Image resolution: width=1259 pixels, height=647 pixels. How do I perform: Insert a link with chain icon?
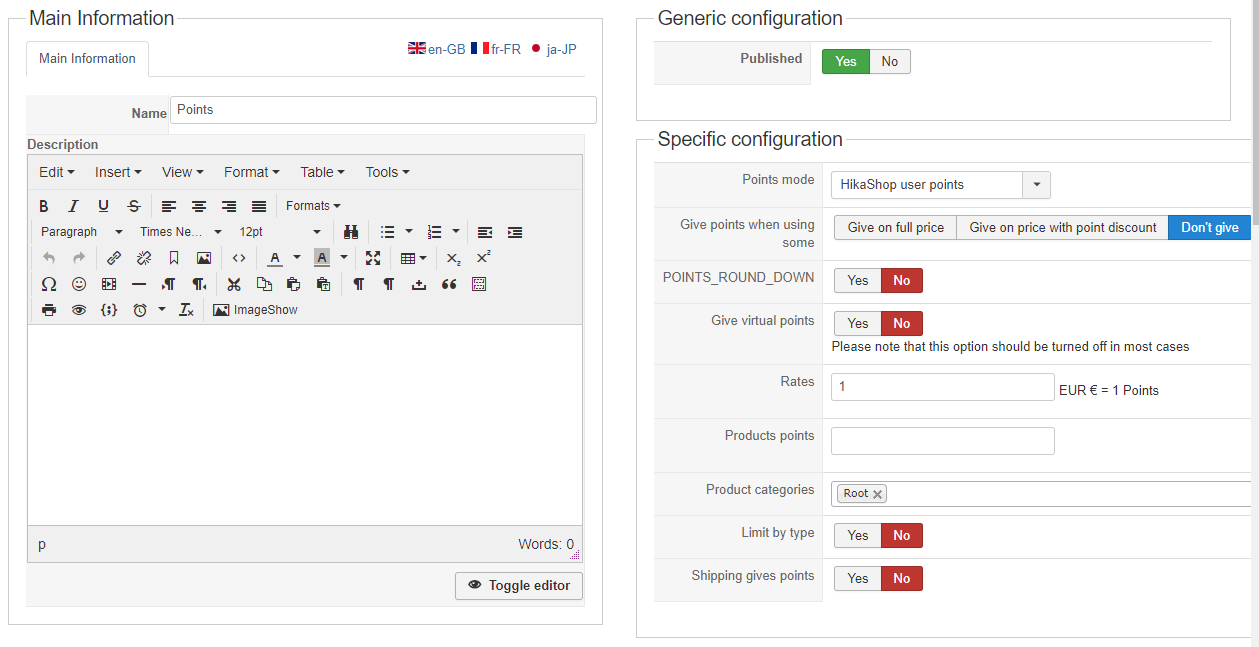coord(114,258)
